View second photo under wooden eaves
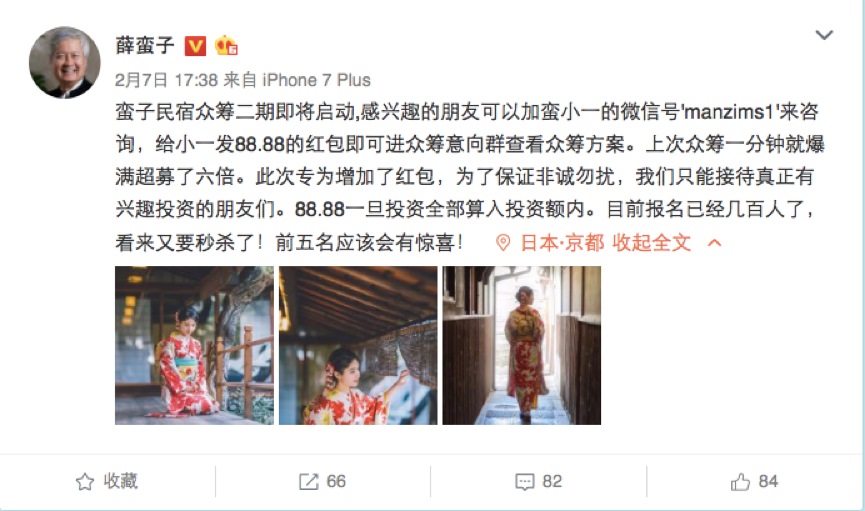This screenshot has width=865, height=511. 358,345
